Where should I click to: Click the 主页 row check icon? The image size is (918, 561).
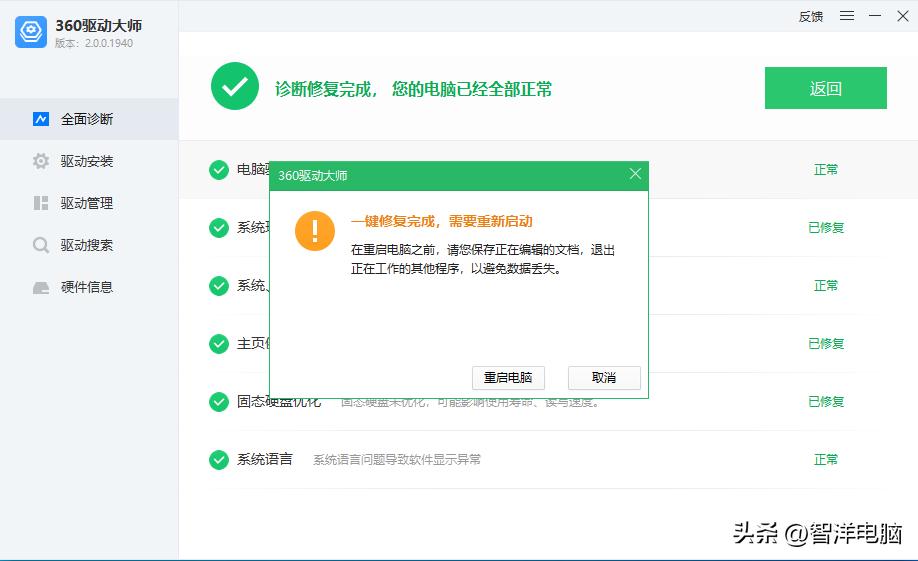click(x=219, y=344)
